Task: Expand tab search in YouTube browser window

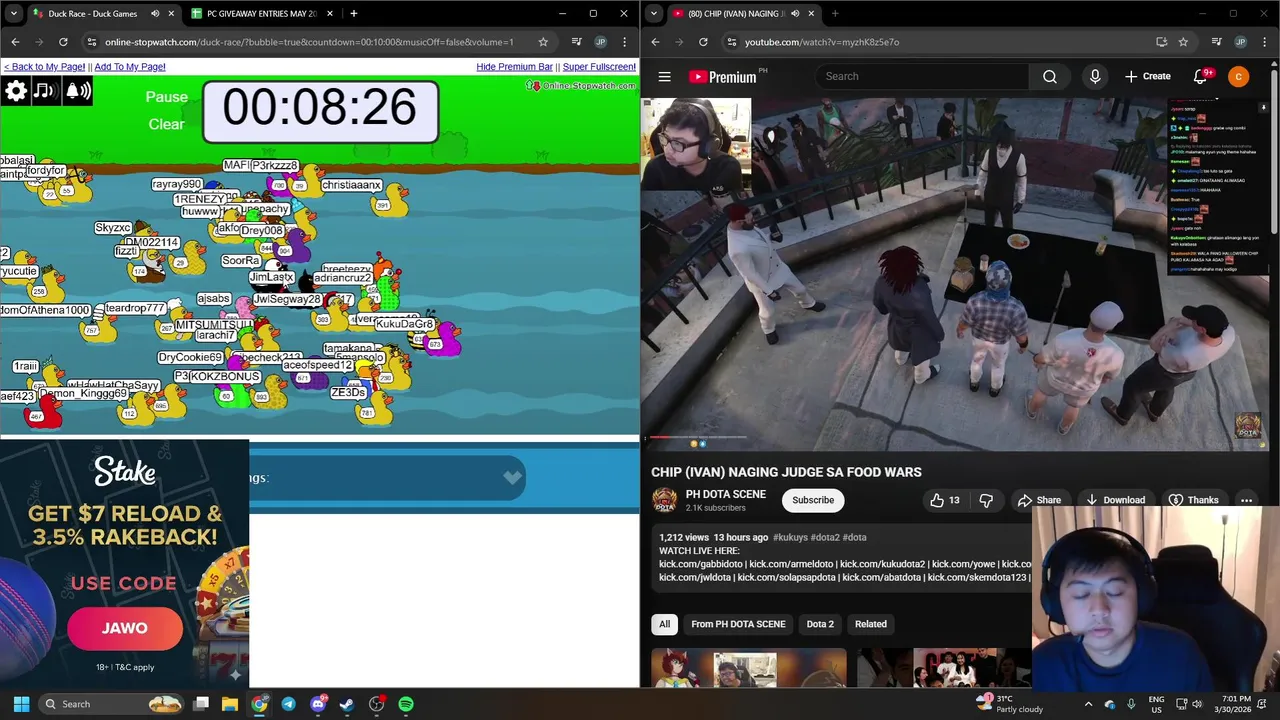Action: coord(655,14)
